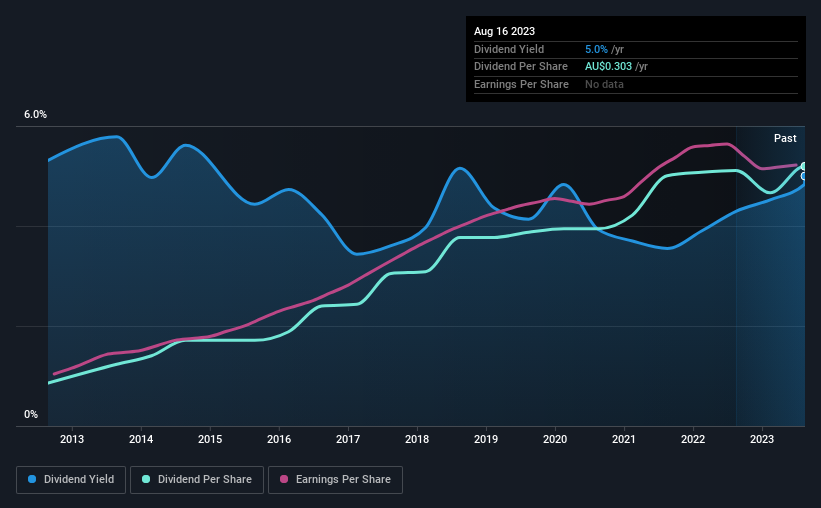Select the 2017 x-axis year label
The height and width of the screenshot is (508, 821).
(348, 439)
